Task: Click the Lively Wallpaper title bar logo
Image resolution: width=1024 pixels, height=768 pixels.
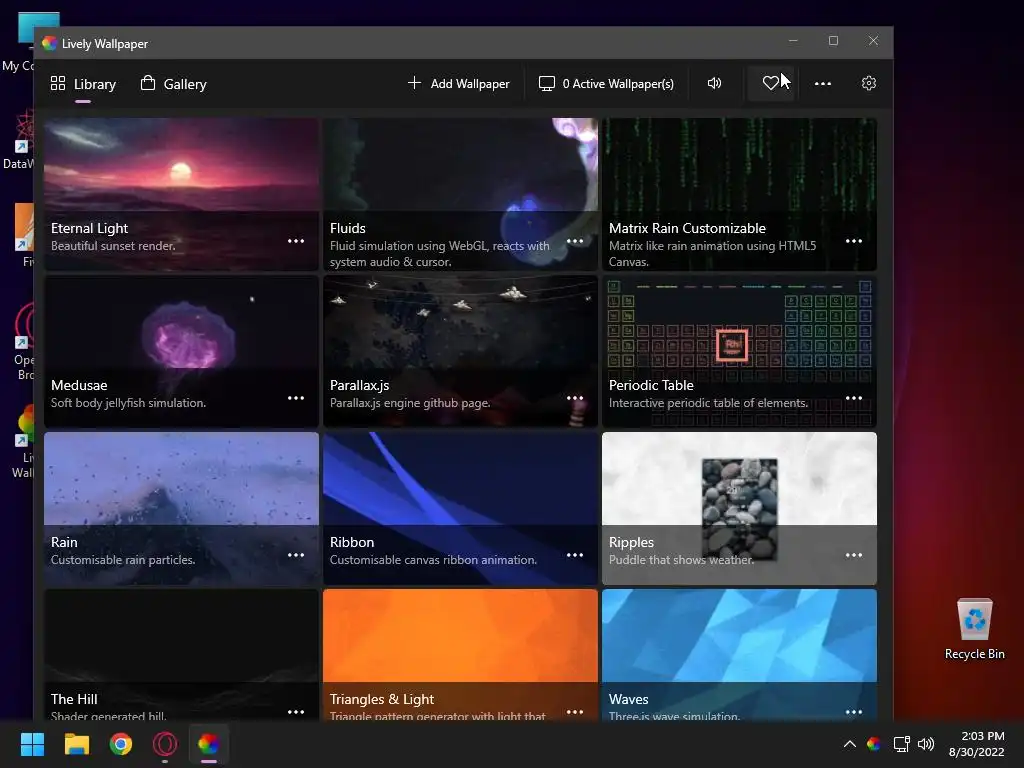Action: pyautogui.click(x=50, y=44)
